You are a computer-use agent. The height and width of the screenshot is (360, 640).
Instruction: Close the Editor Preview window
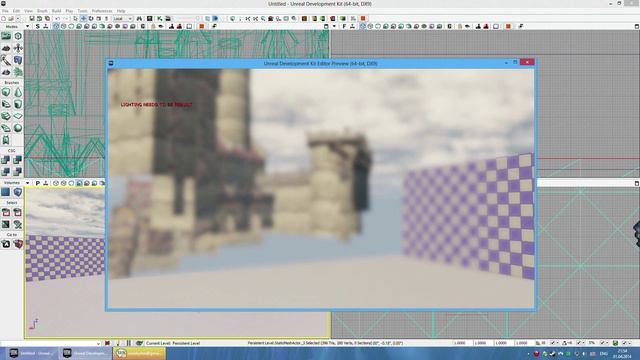[x=527, y=62]
